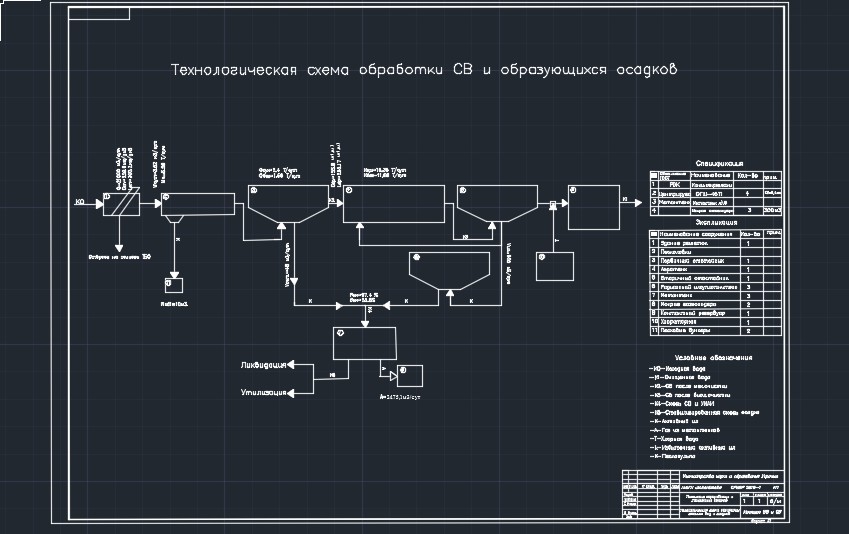Click the 'Аэротенк' row in Экспликация table
The image size is (849, 534).
pyautogui.click(x=715, y=269)
